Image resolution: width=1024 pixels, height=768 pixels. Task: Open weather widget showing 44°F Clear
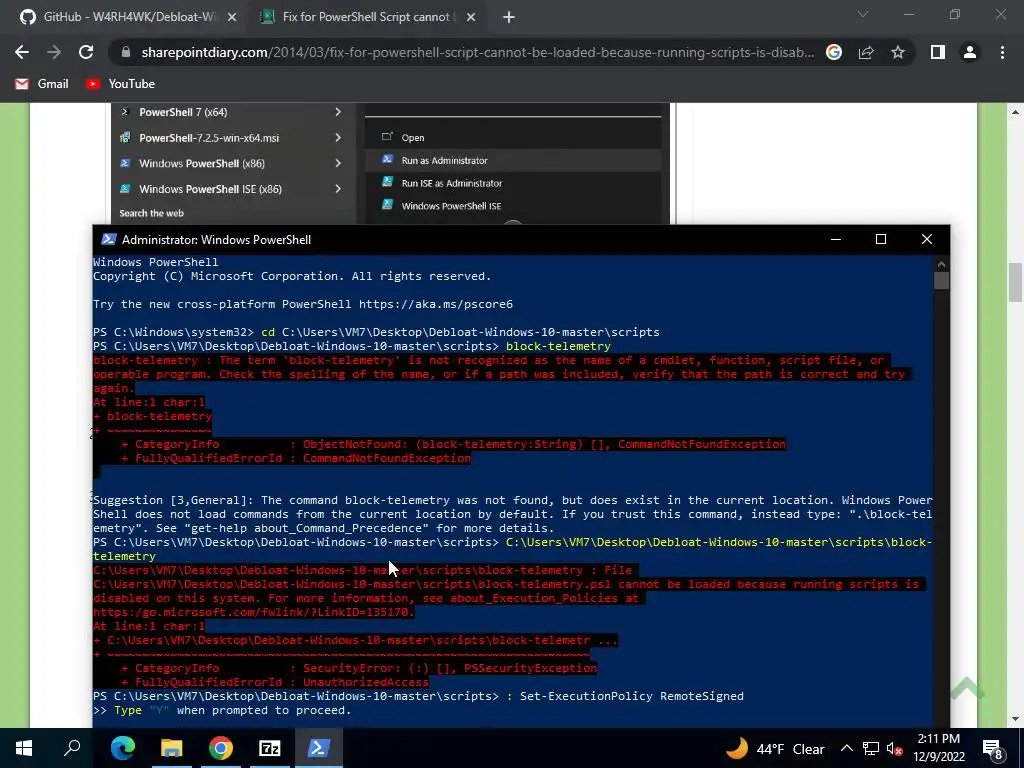pos(775,748)
